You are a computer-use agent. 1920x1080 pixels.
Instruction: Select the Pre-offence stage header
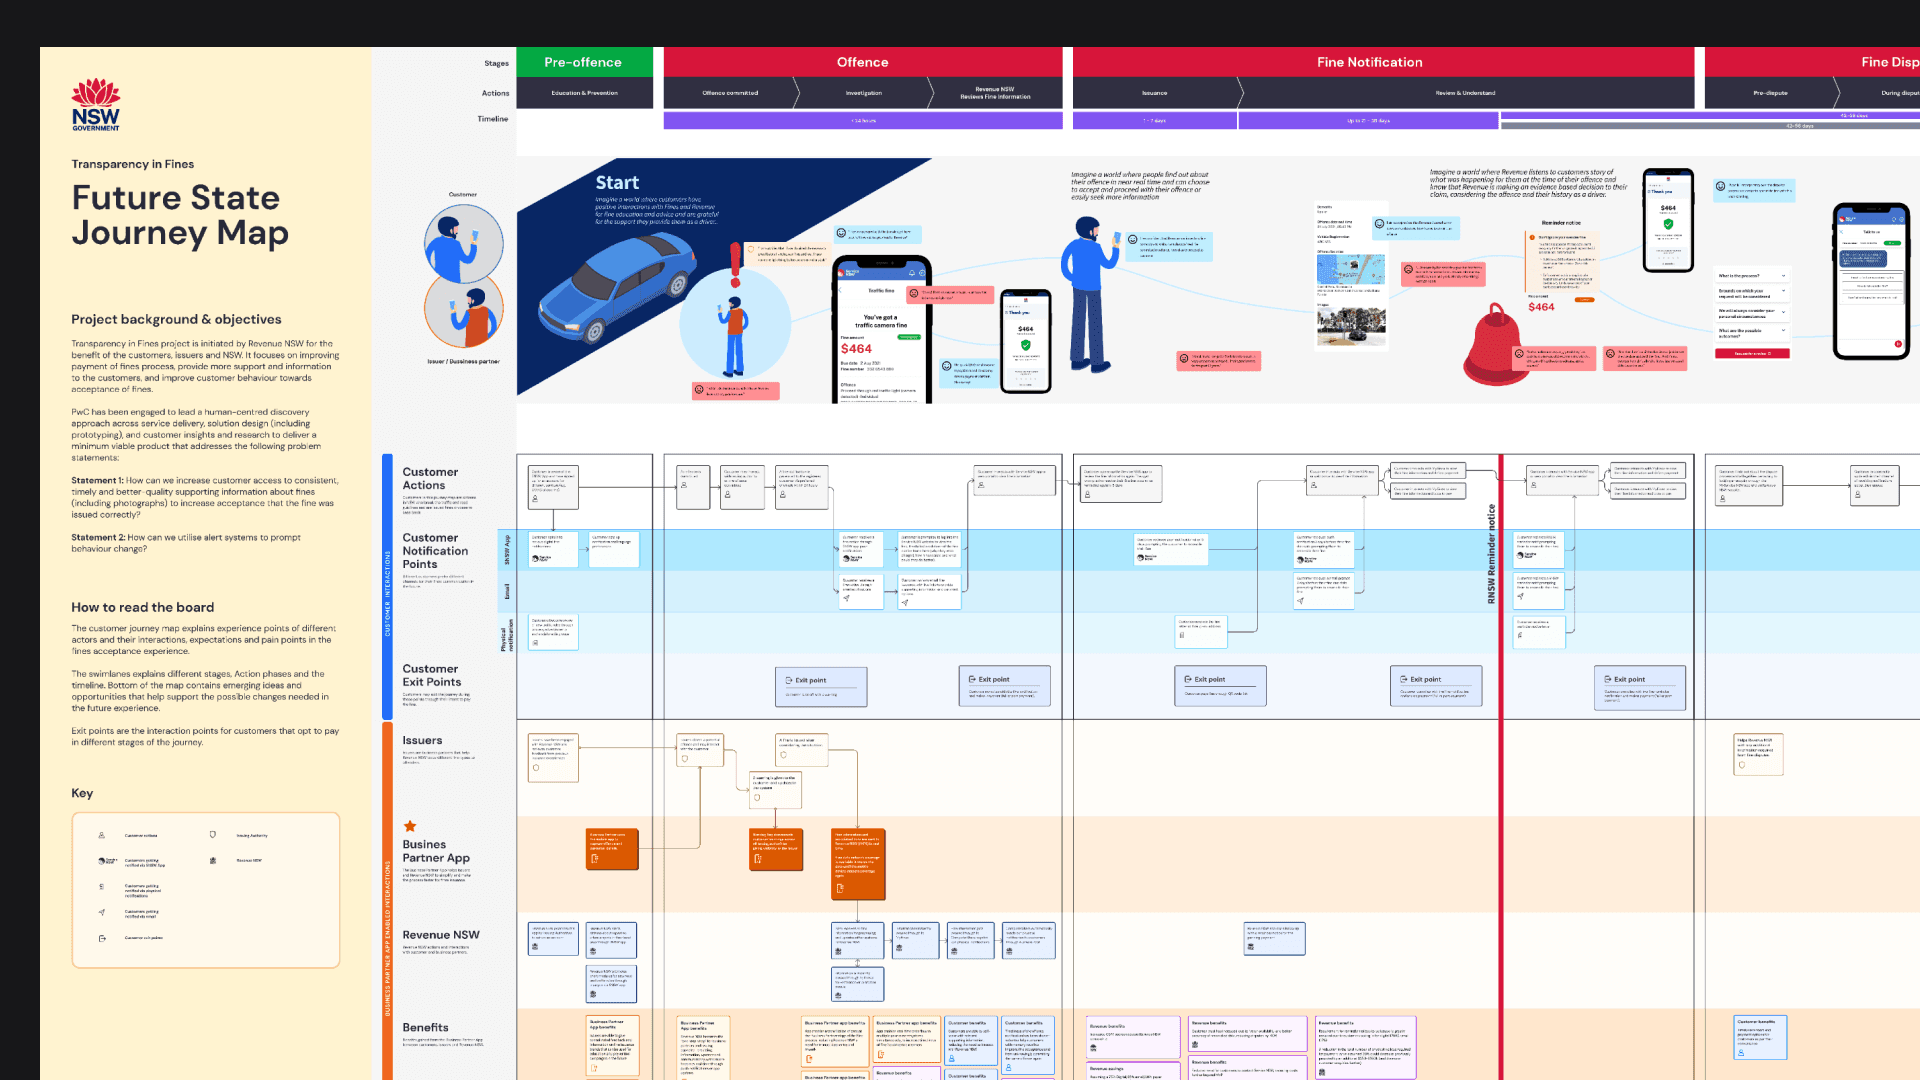(x=583, y=62)
